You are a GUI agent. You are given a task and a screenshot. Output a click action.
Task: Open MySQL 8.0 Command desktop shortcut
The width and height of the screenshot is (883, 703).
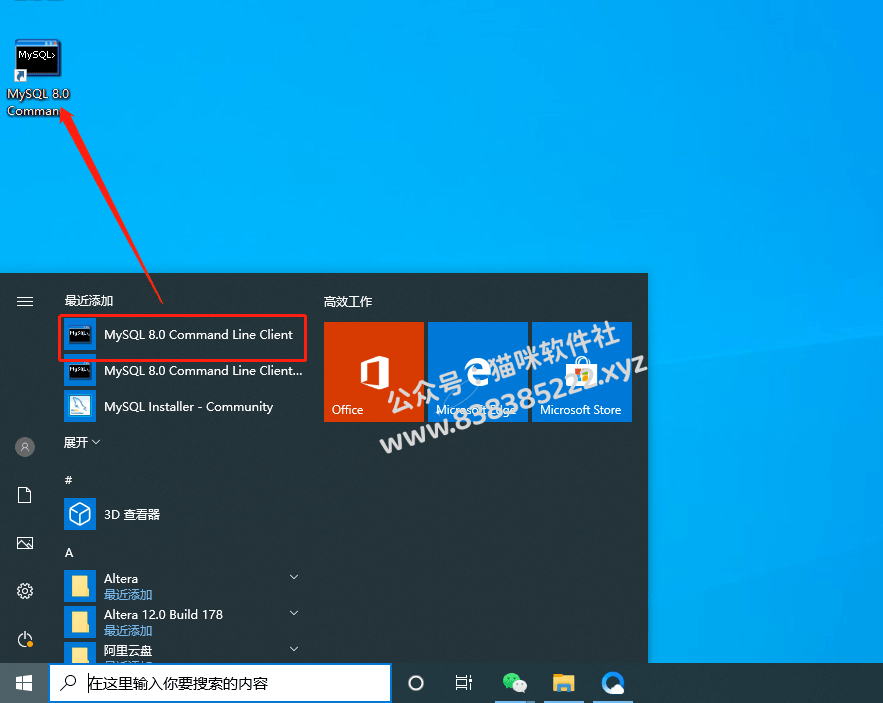point(38,78)
